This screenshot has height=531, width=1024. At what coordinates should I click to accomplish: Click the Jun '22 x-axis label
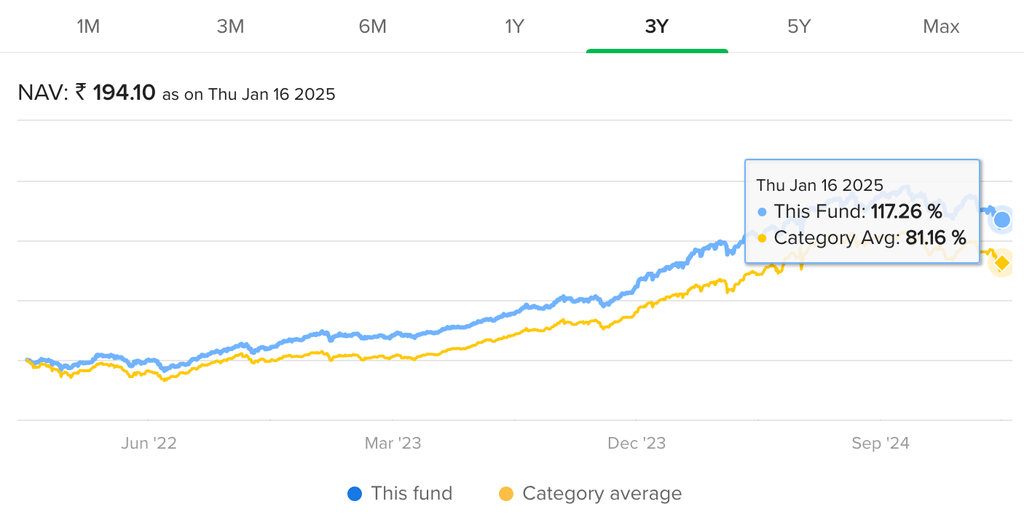(149, 443)
